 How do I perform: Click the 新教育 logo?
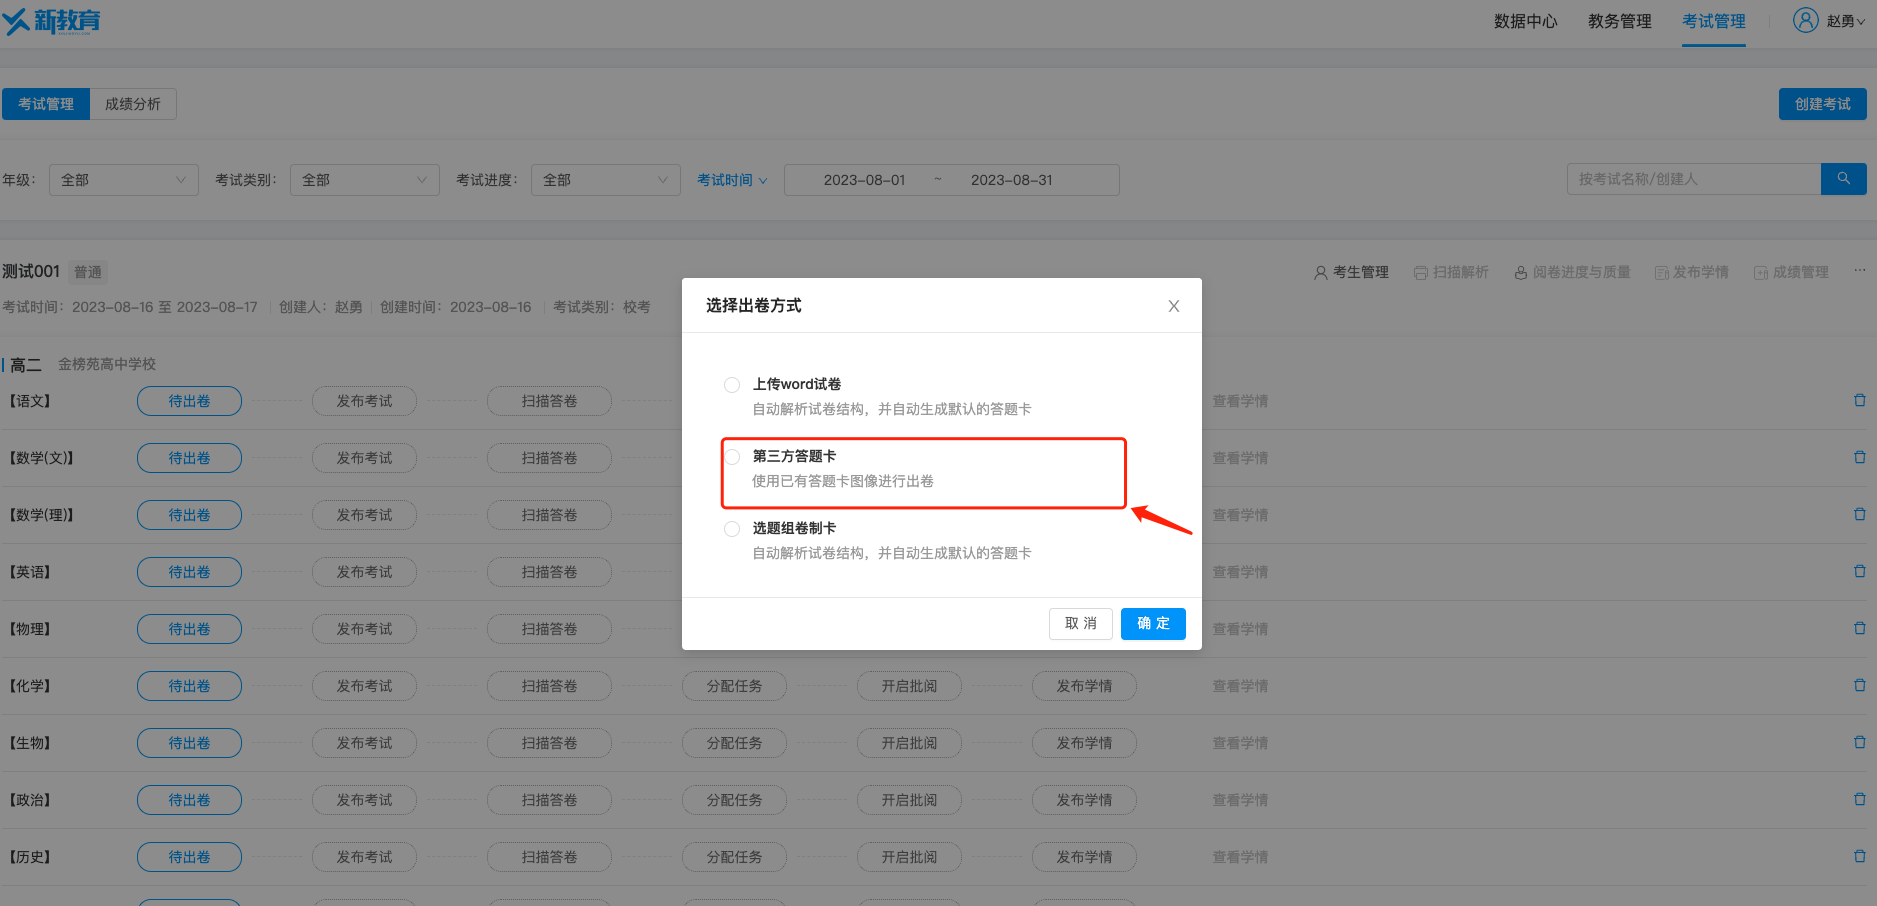coord(52,21)
